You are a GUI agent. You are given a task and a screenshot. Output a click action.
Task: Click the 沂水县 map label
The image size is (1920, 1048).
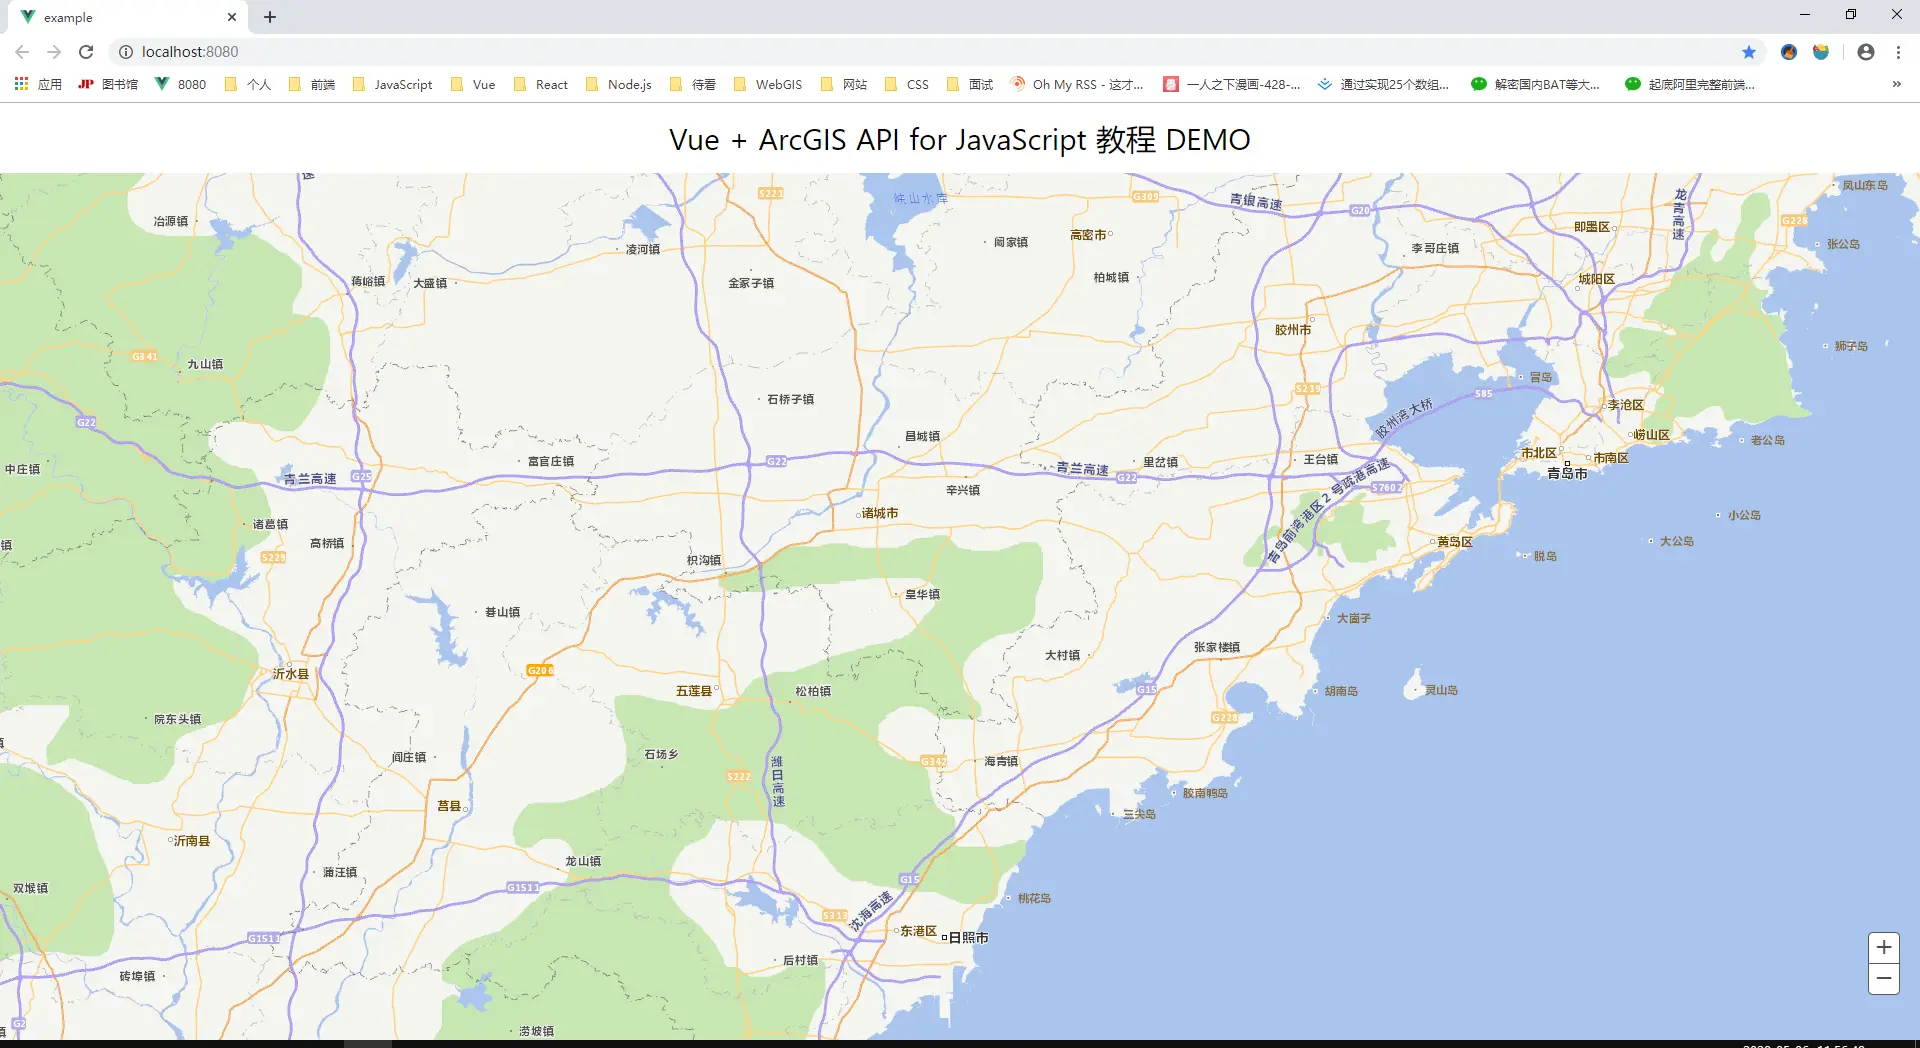point(291,674)
